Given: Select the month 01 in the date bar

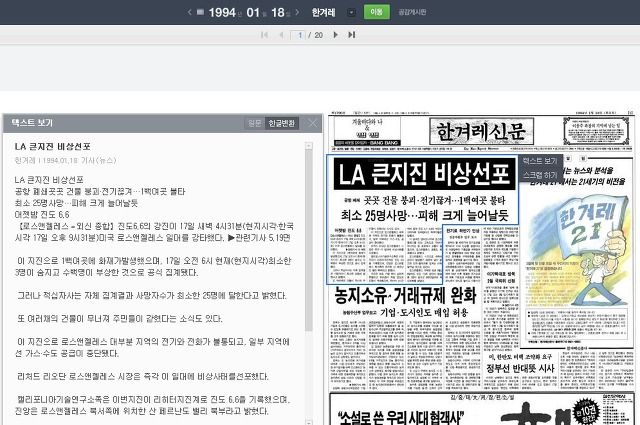Looking at the screenshot, I should [x=253, y=13].
